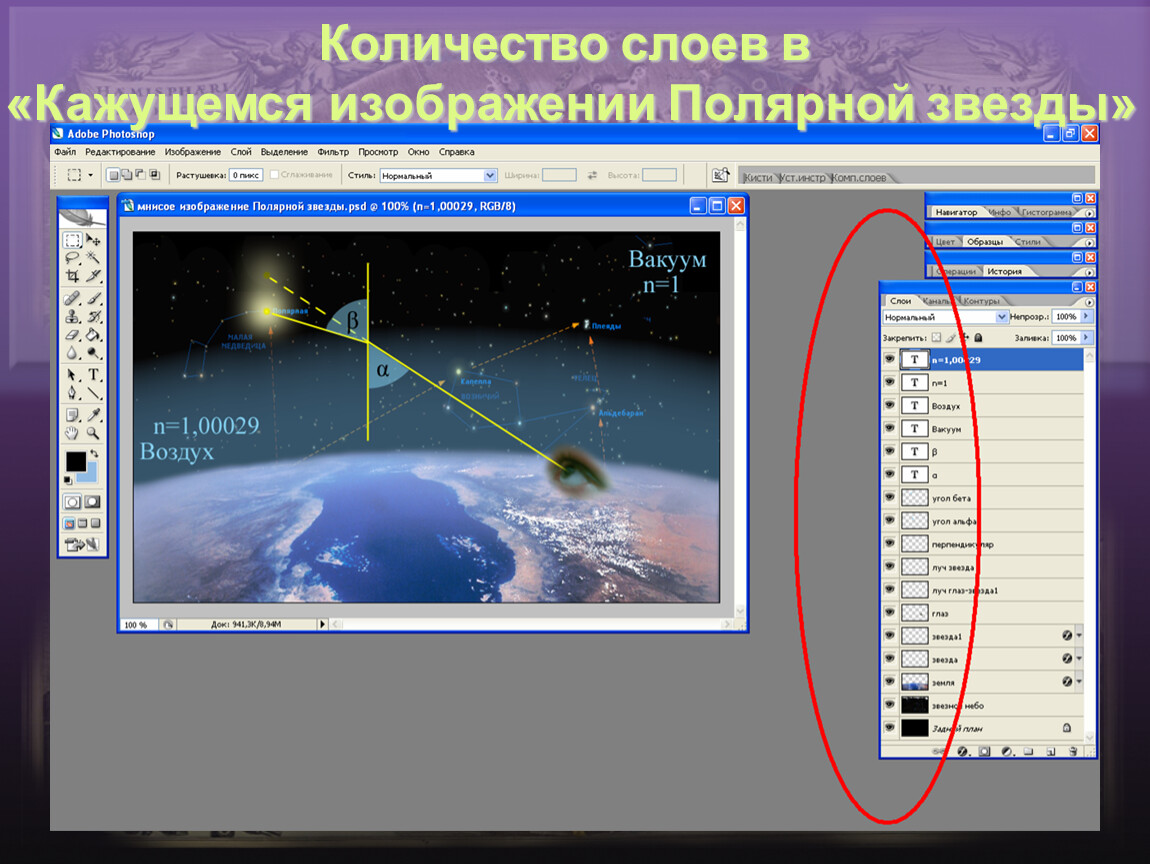
Task: Open the Файл menu
Action: 65,152
